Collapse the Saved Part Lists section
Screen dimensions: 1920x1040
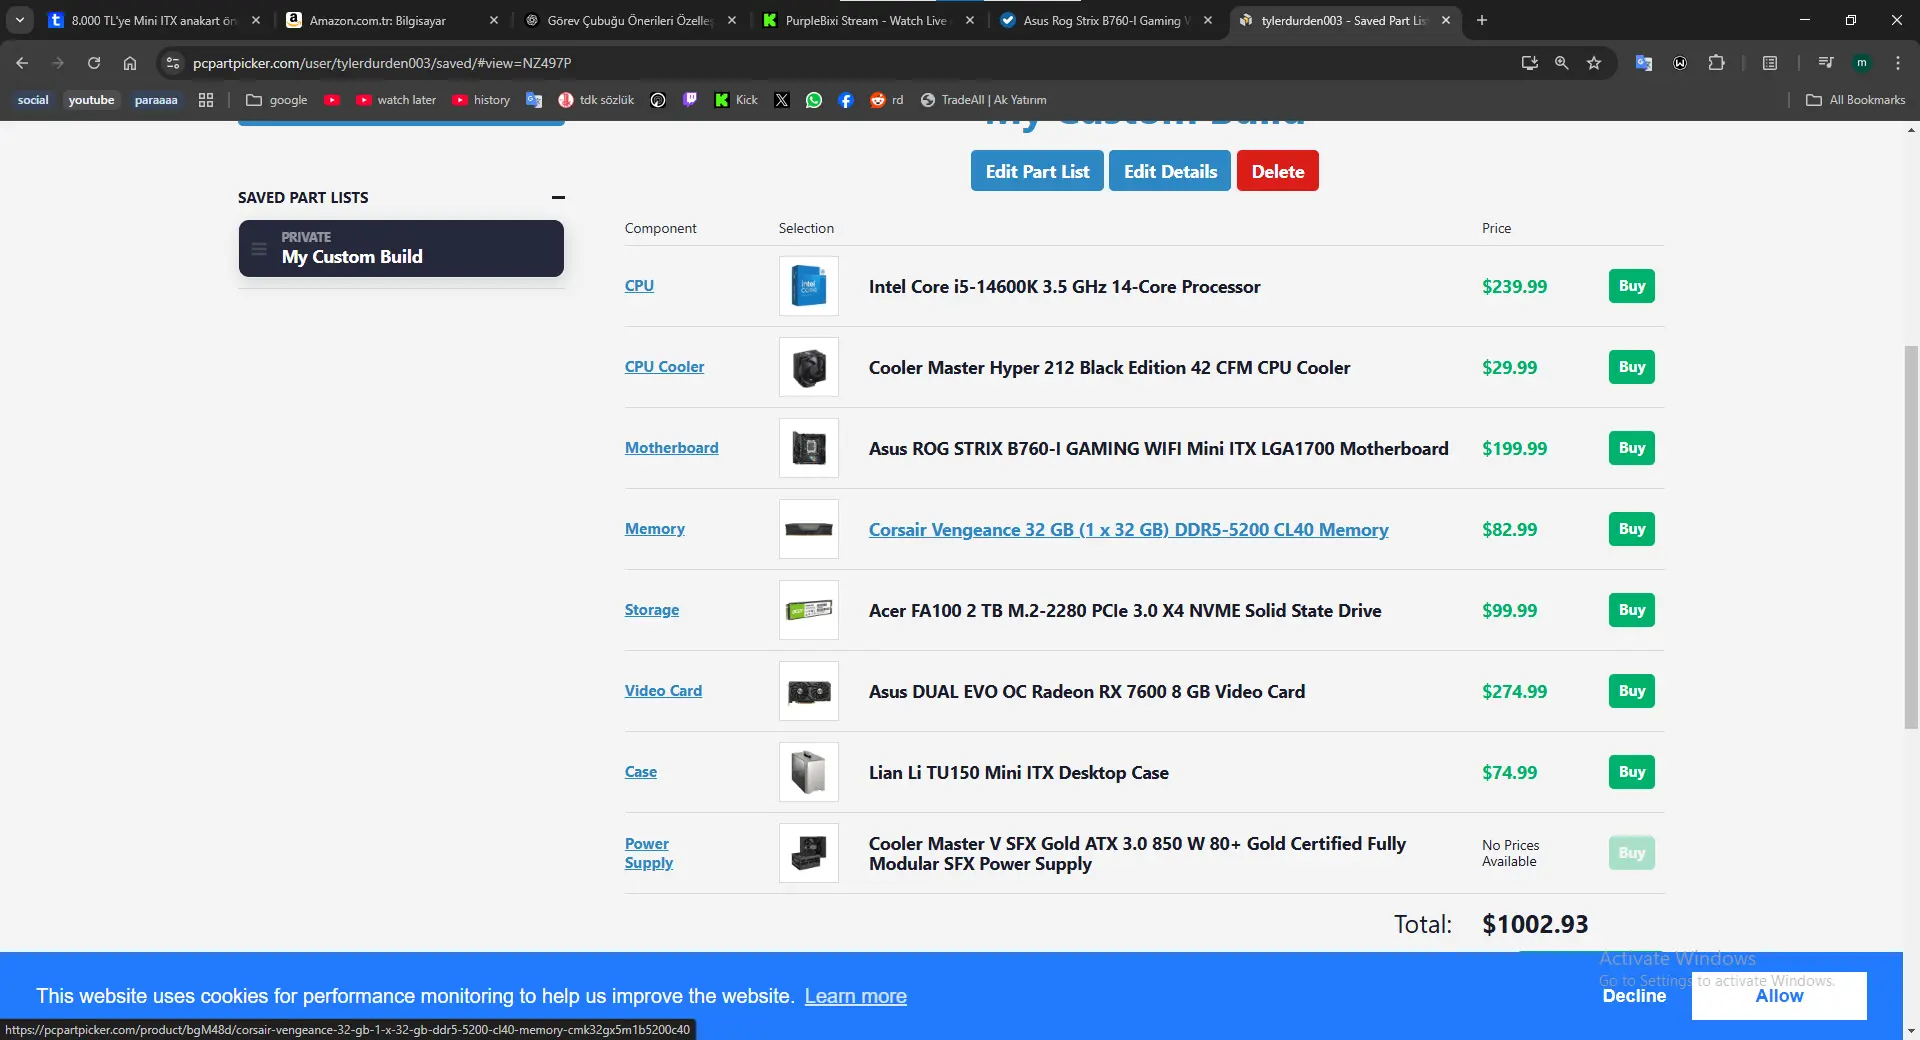[558, 198]
